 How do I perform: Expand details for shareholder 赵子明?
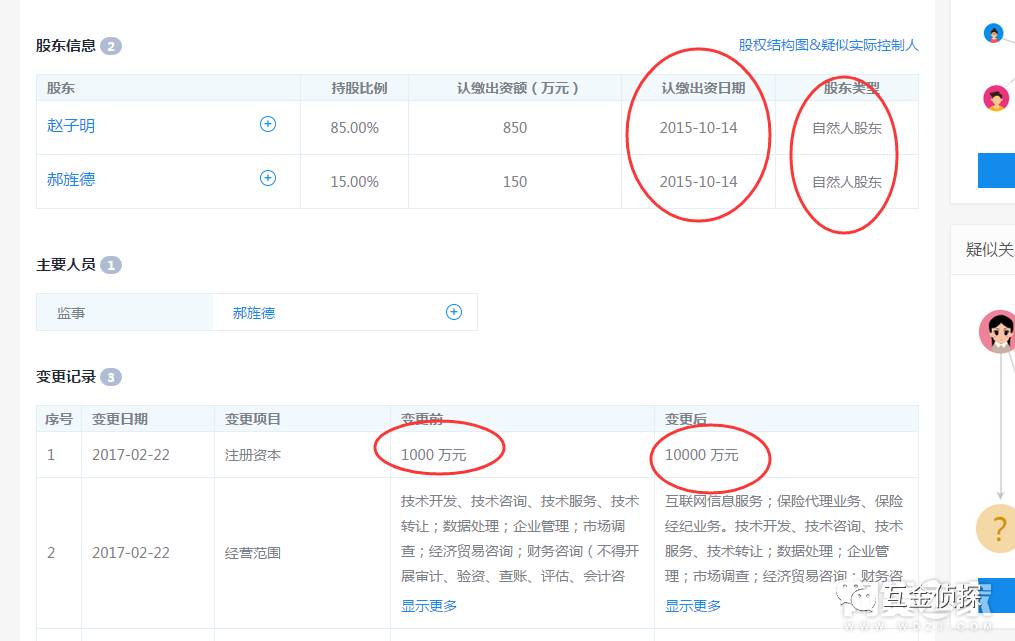click(x=267, y=124)
